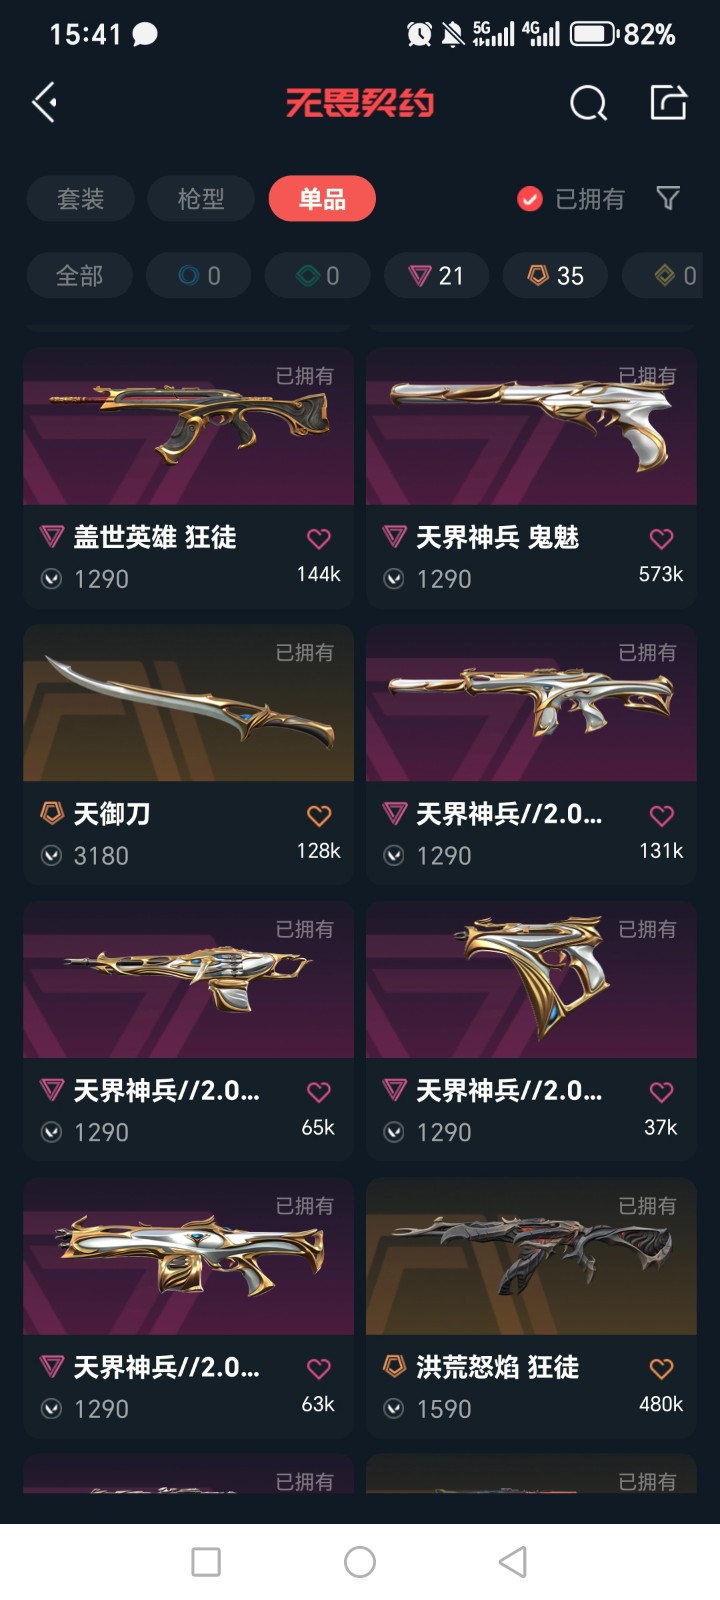Like 天御刀 using its heart icon
720x1600 pixels.
pyautogui.click(x=319, y=816)
